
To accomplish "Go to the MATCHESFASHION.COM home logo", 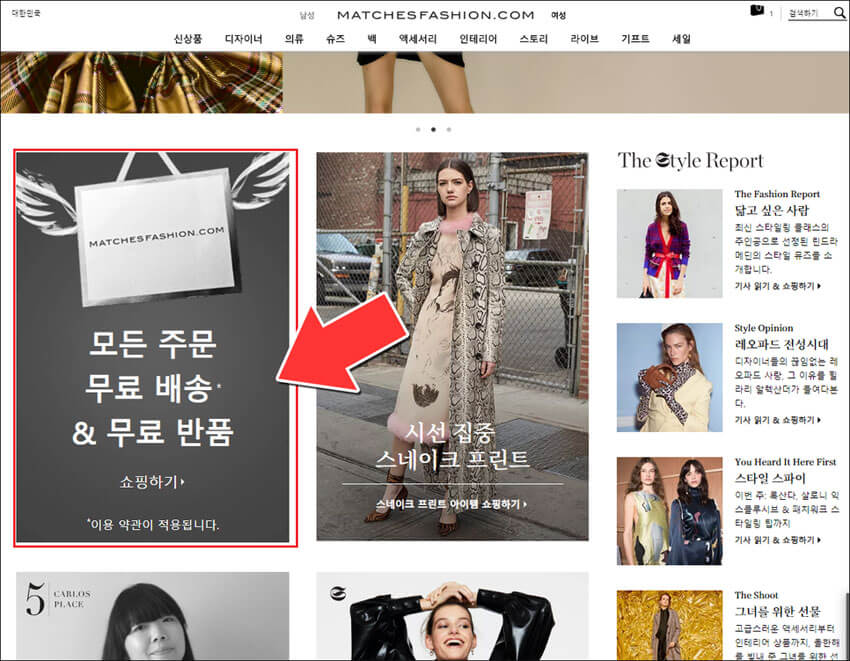I will point(435,15).
